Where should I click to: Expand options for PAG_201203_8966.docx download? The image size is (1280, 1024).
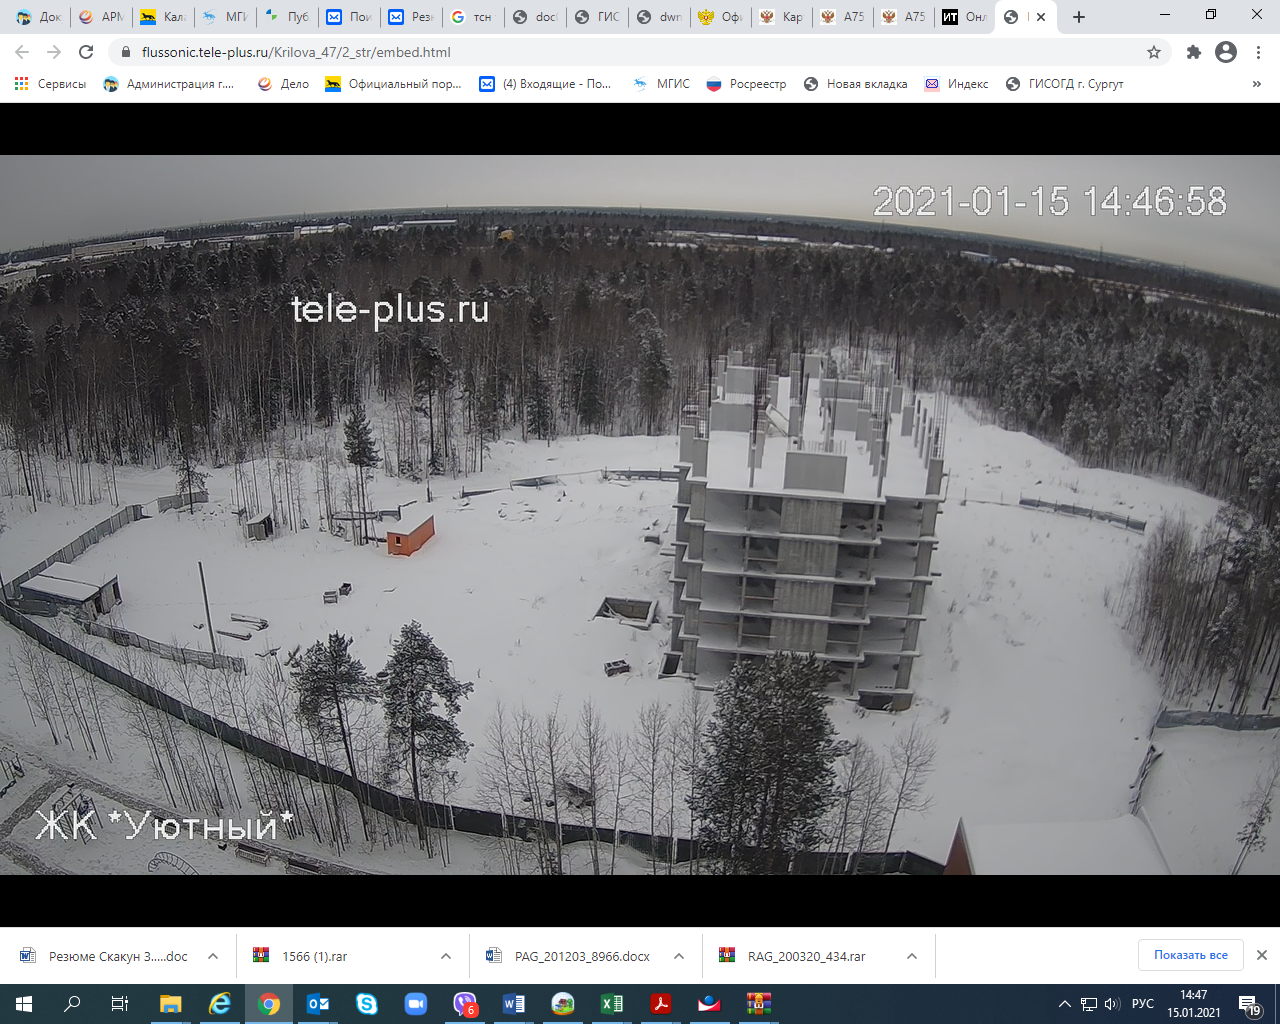pos(679,956)
